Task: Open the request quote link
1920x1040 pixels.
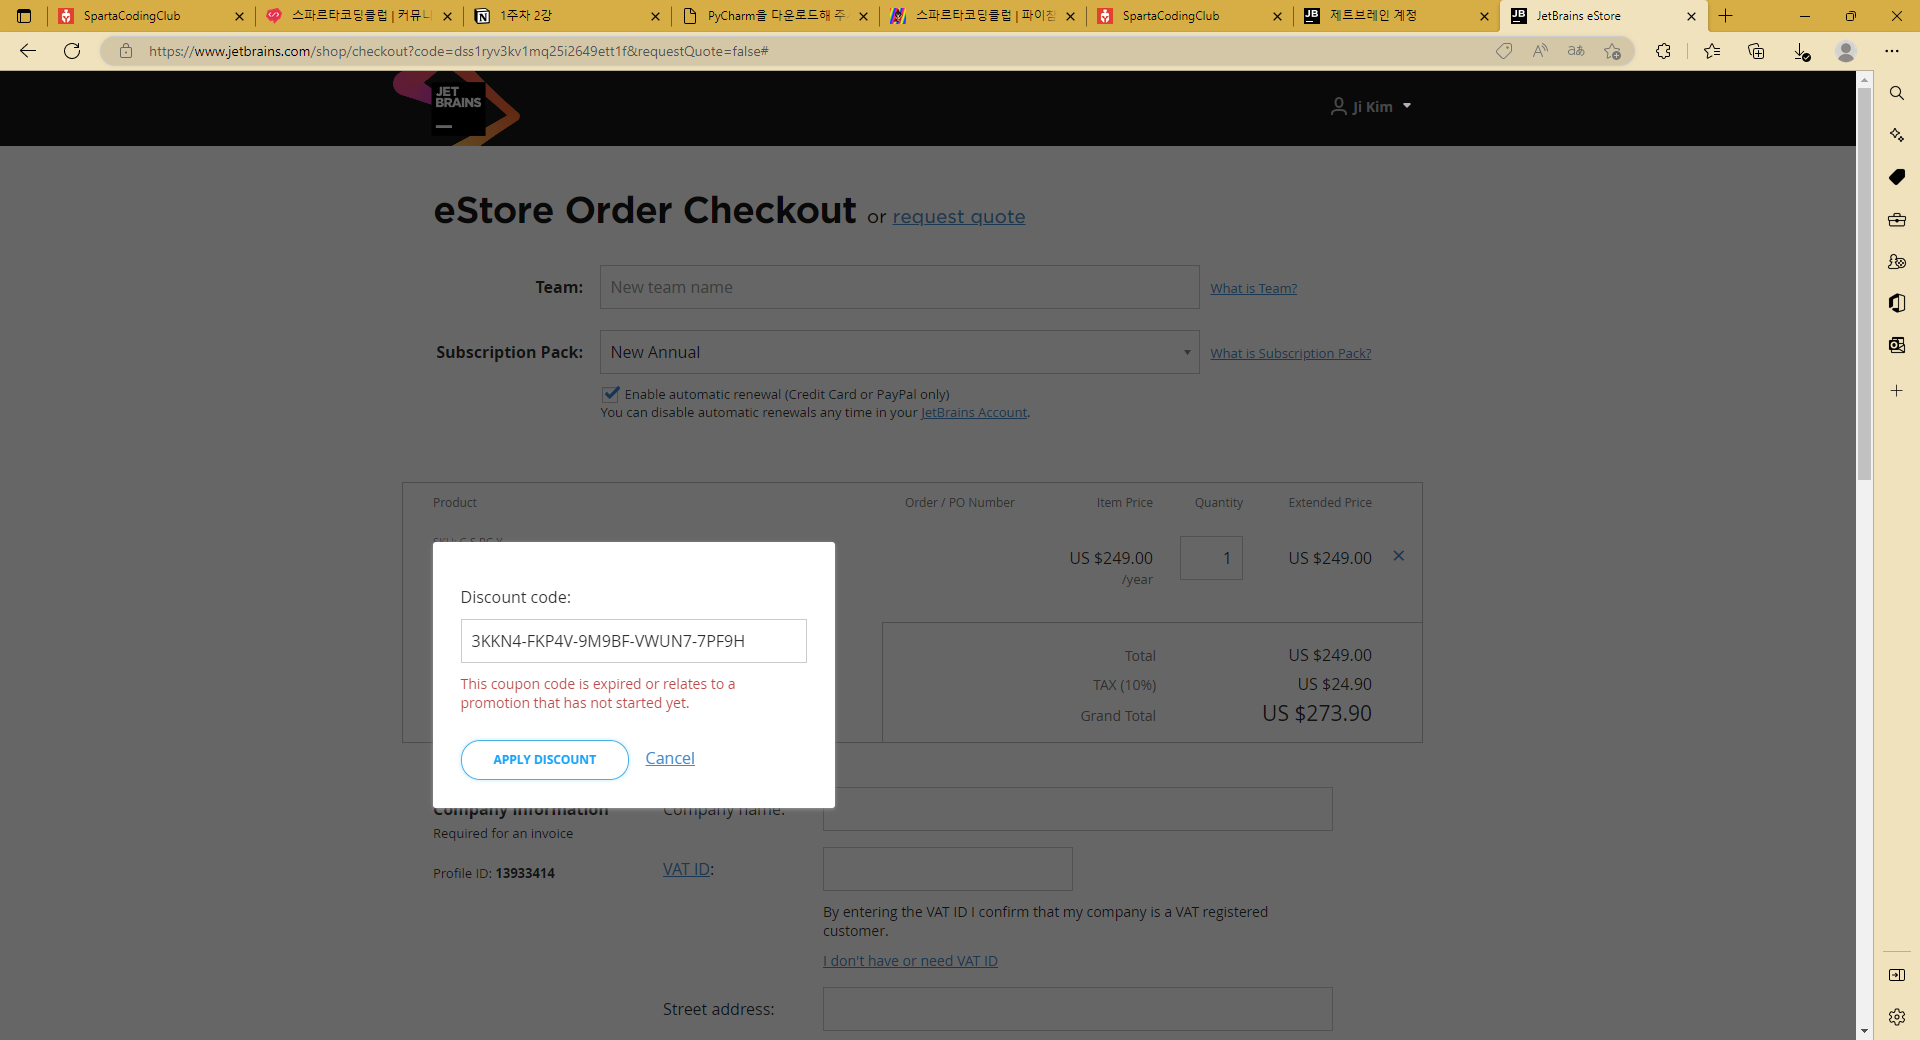Action: 959,217
